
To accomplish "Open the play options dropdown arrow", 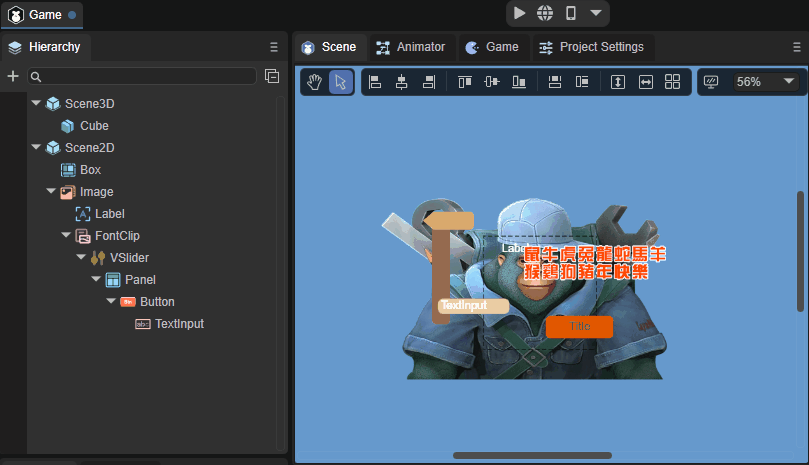I will (596, 13).
